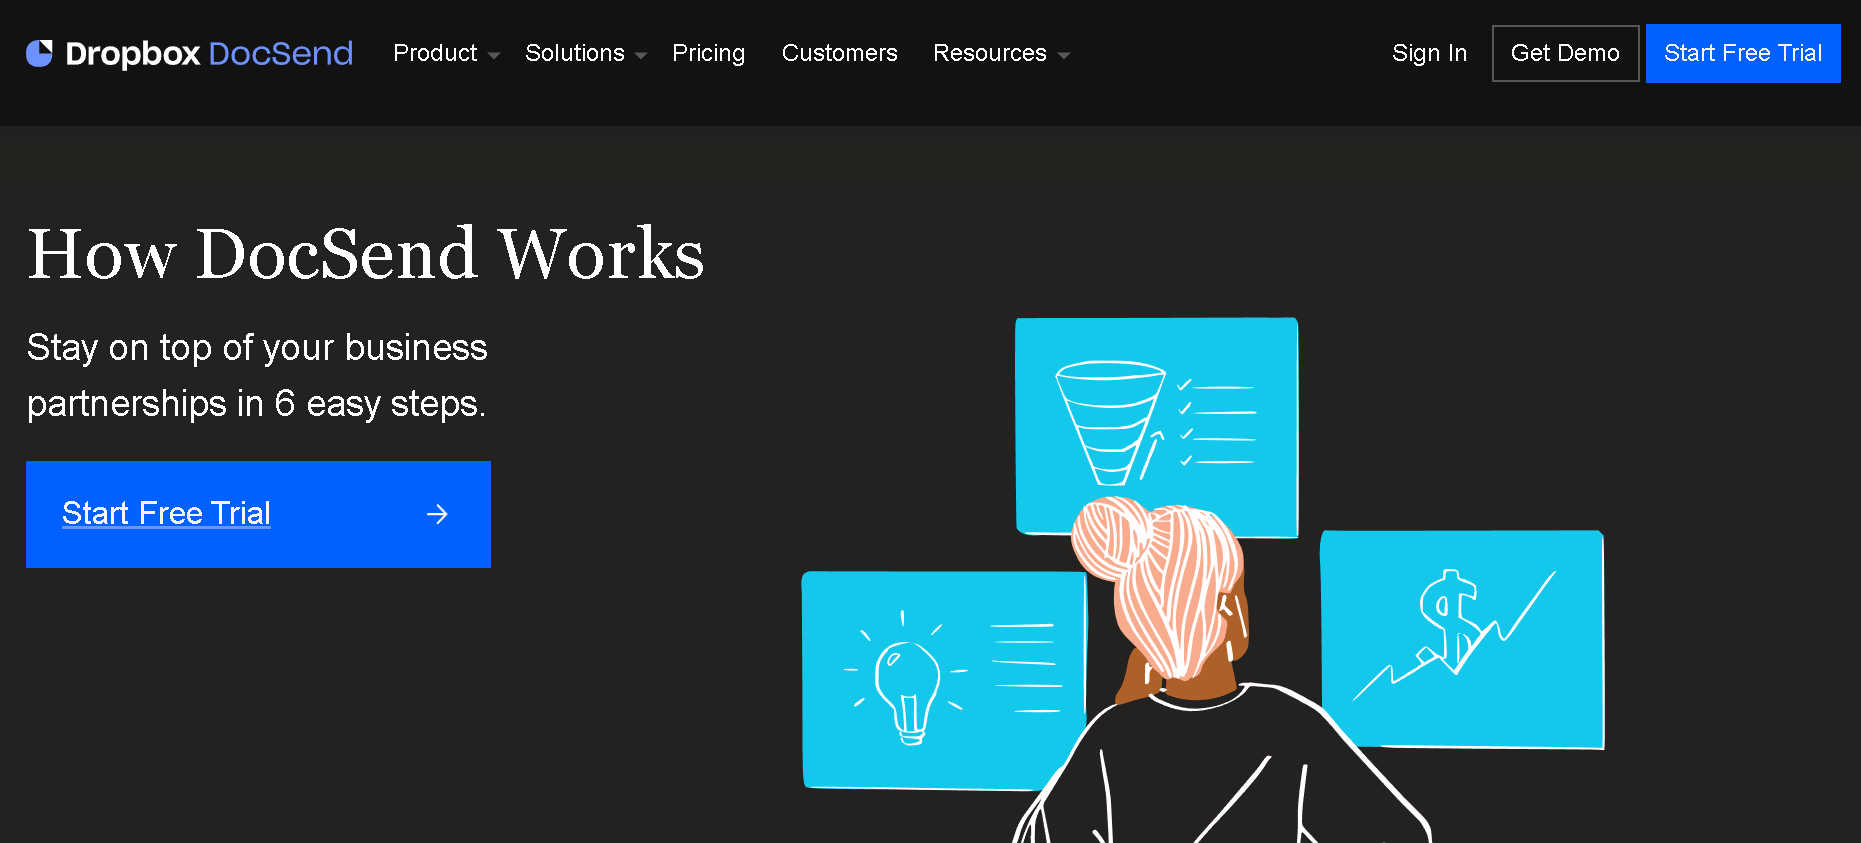Screen dimensions: 1861x843
Task: Open the Customers page
Action: click(839, 53)
